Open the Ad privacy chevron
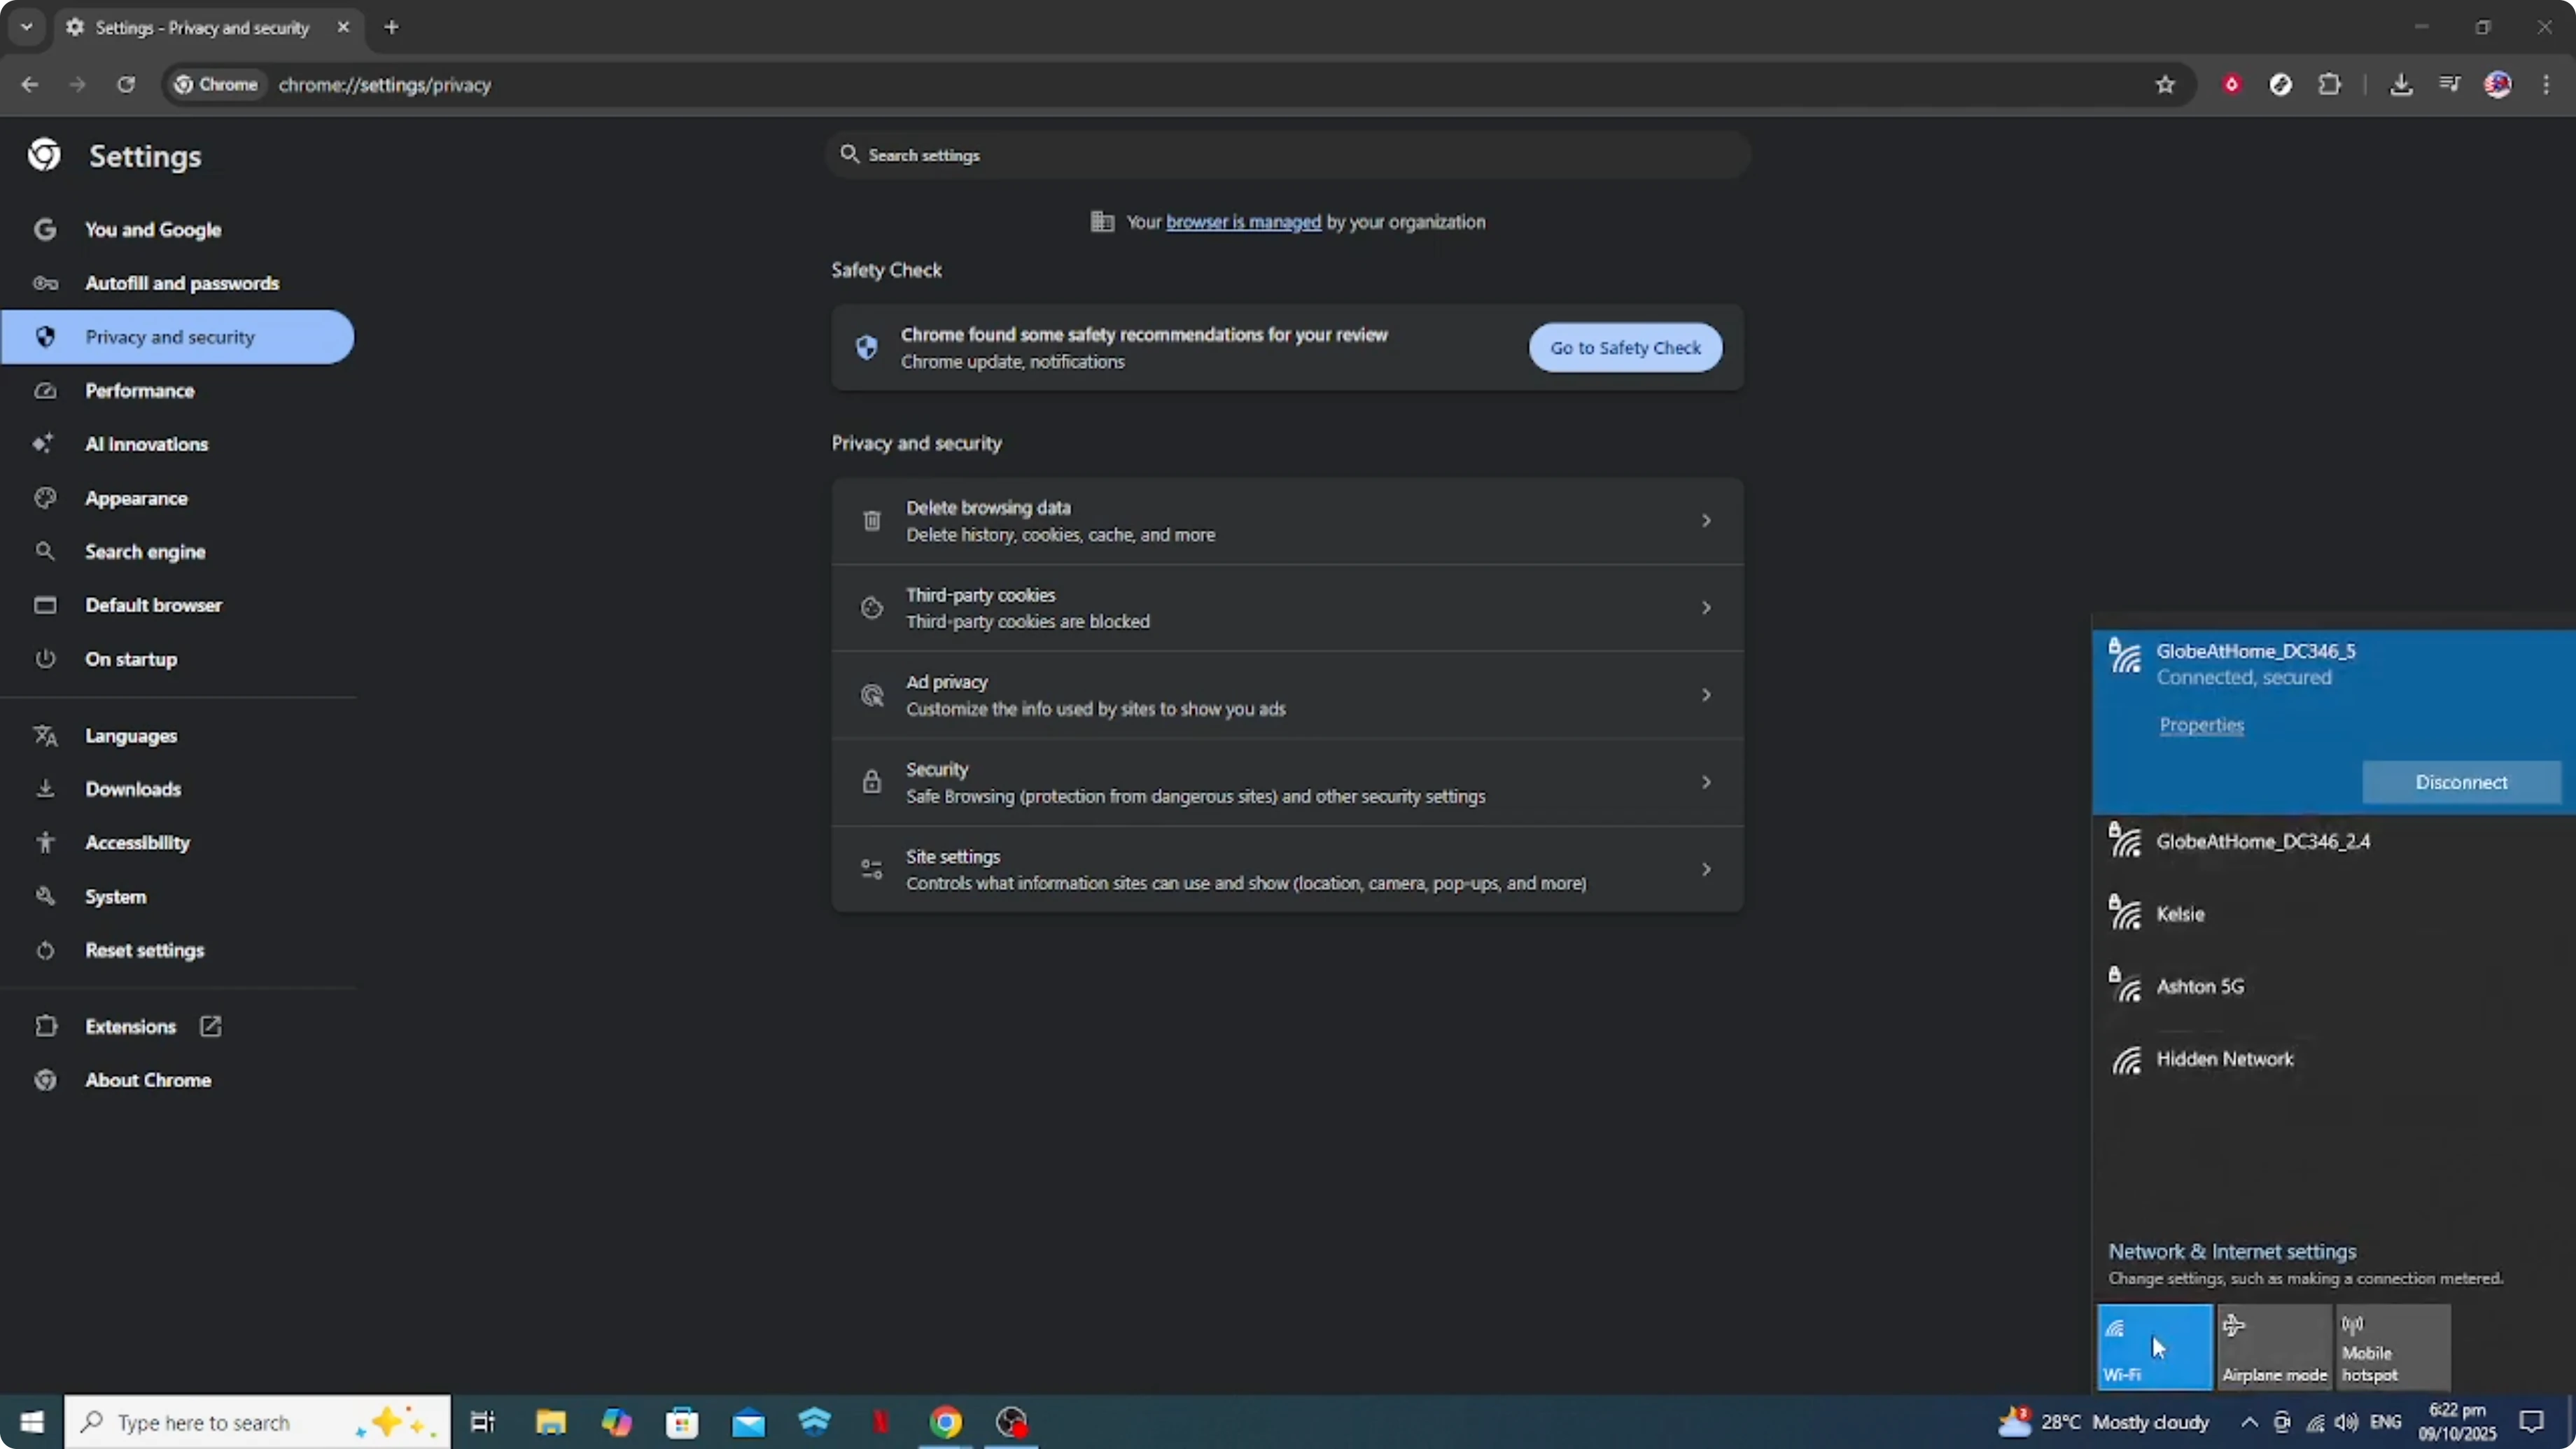Image resolution: width=2576 pixels, height=1449 pixels. 1706,694
